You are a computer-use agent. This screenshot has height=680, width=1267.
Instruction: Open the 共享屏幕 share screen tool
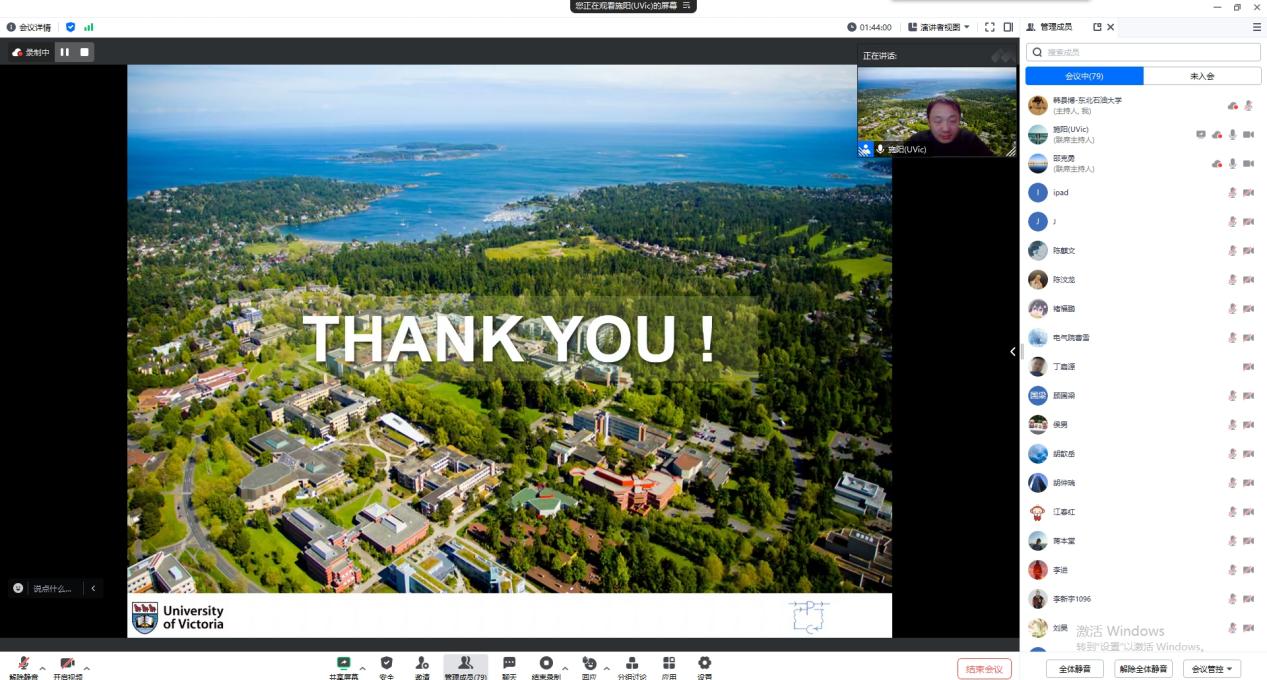click(x=344, y=665)
